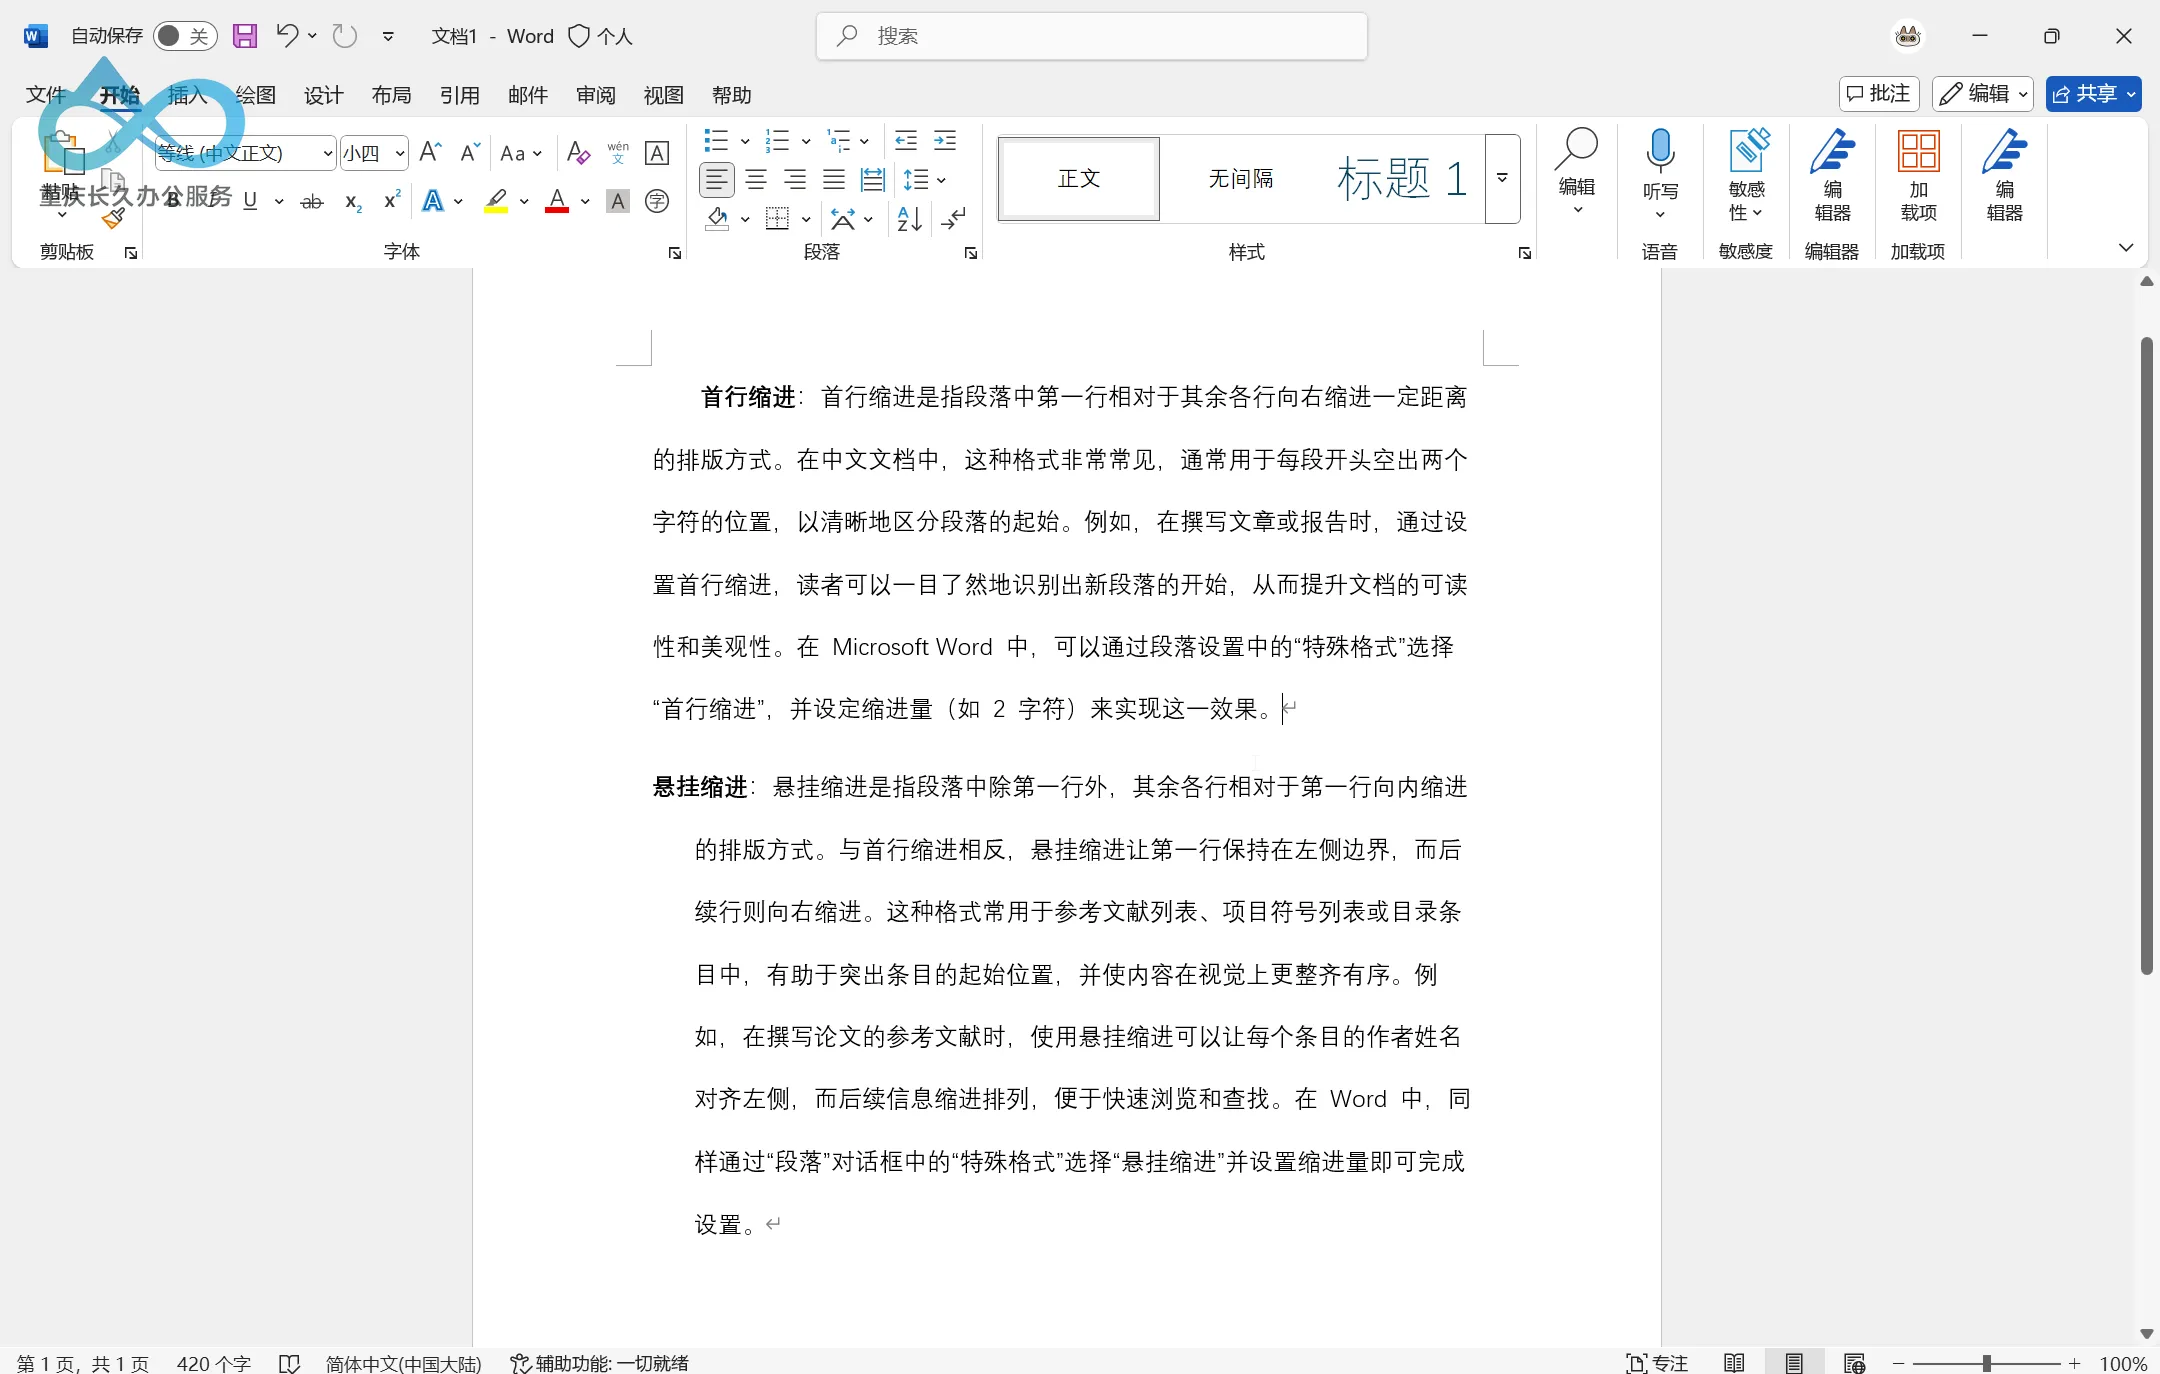Switch to the 布局 tab
The height and width of the screenshot is (1374, 2160).
[x=391, y=95]
